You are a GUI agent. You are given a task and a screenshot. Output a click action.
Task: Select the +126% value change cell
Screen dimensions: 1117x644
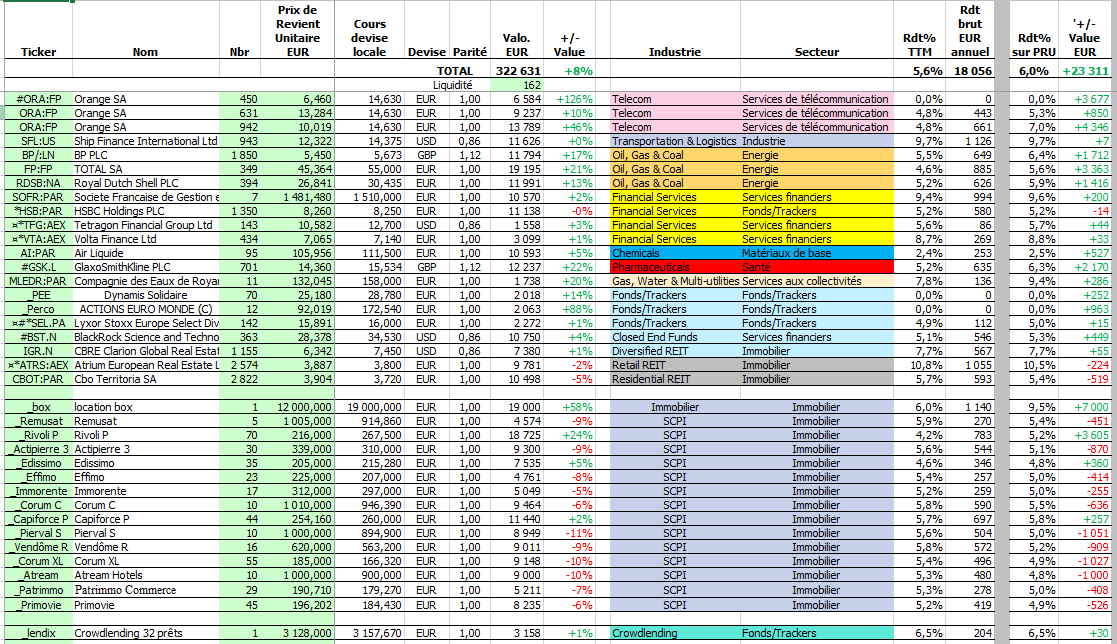(x=569, y=99)
